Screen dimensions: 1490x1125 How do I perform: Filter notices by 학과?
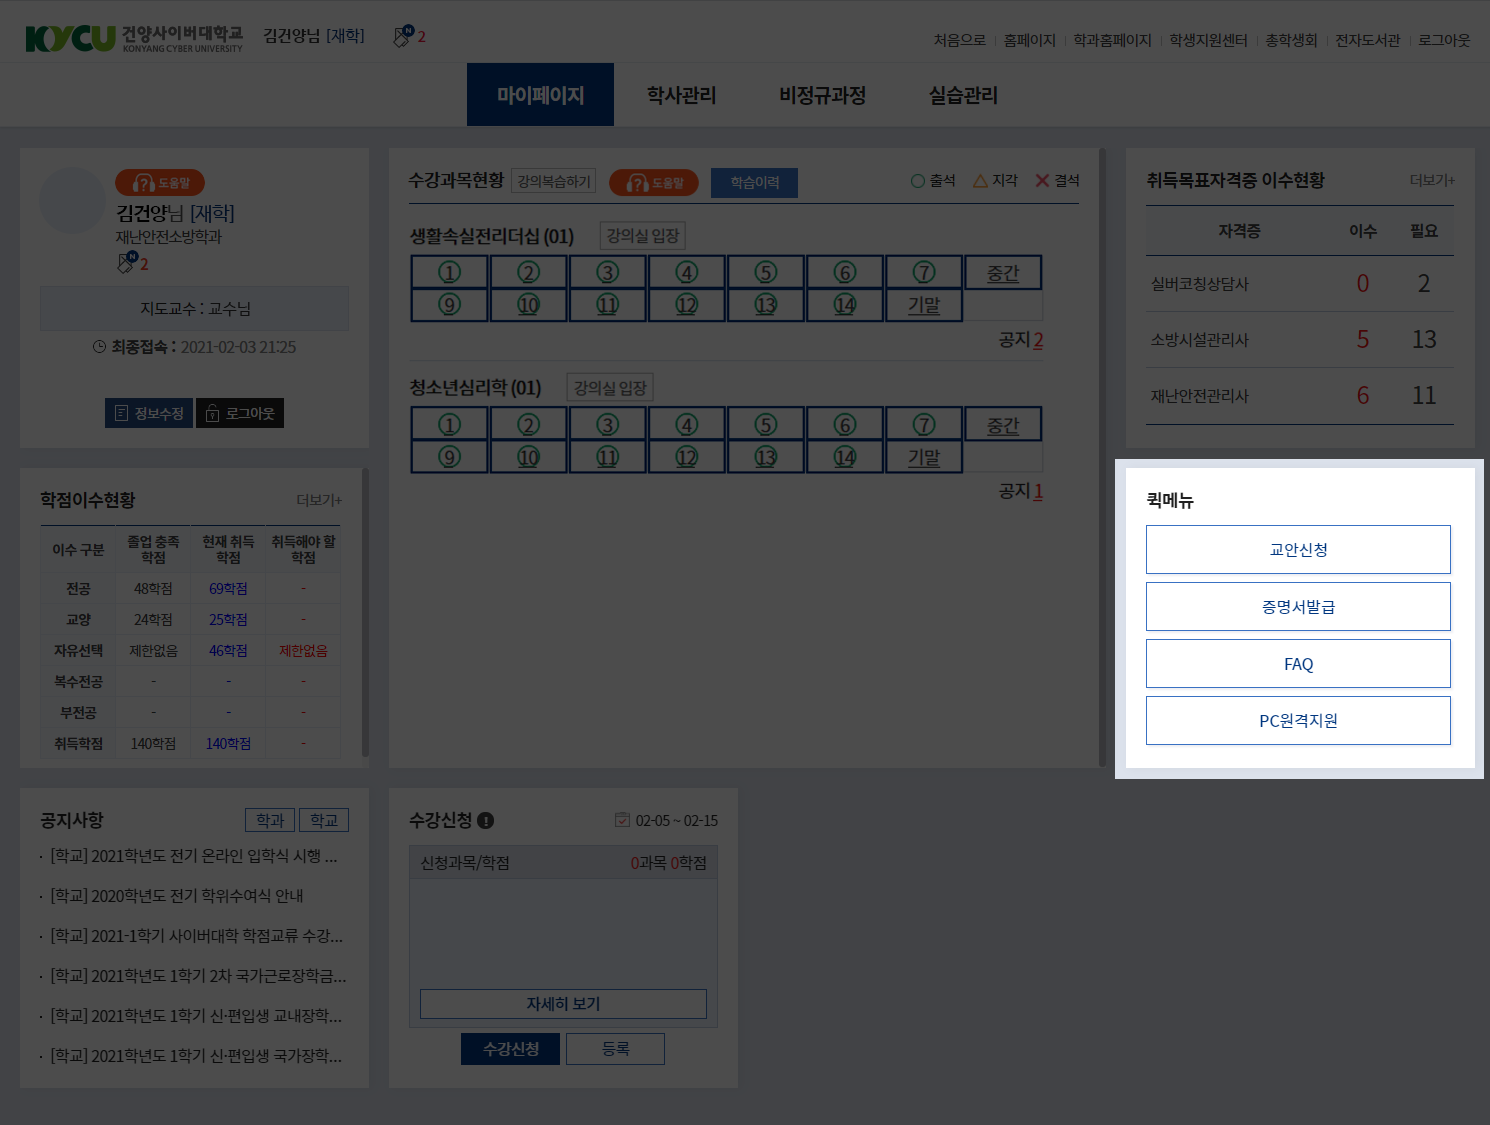(270, 820)
